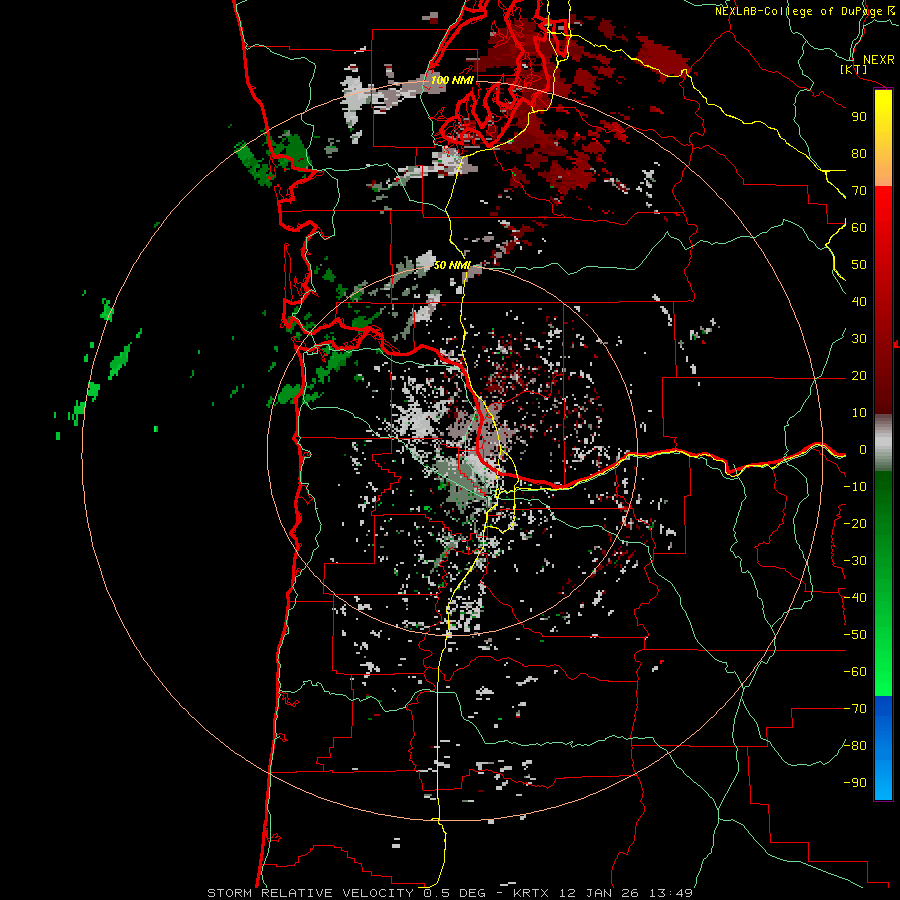Select the 70 value on velocity scale

859,191
